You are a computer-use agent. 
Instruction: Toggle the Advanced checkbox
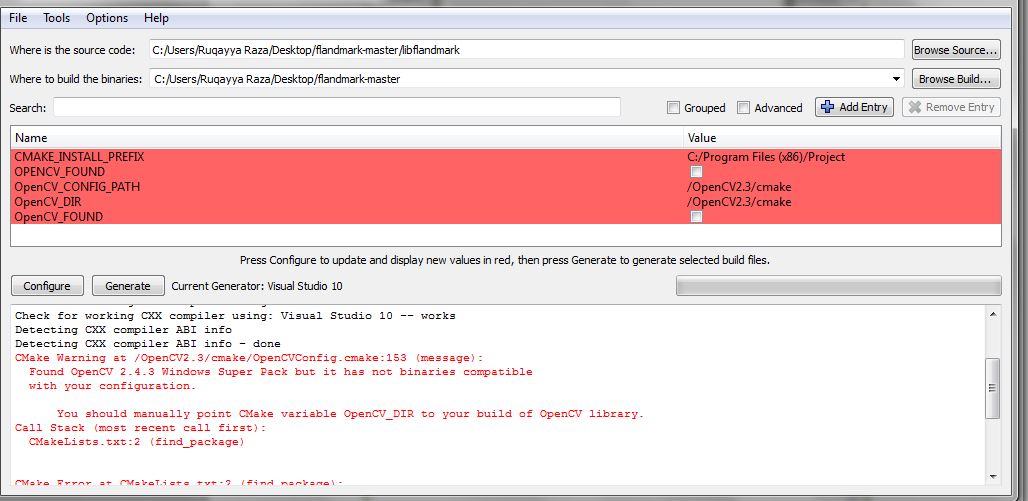[x=743, y=108]
